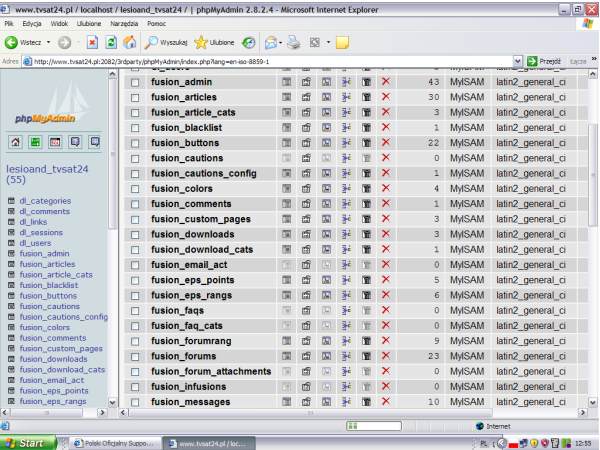Click the phpMyAdmin Home icon in sidebar

click(x=15, y=142)
